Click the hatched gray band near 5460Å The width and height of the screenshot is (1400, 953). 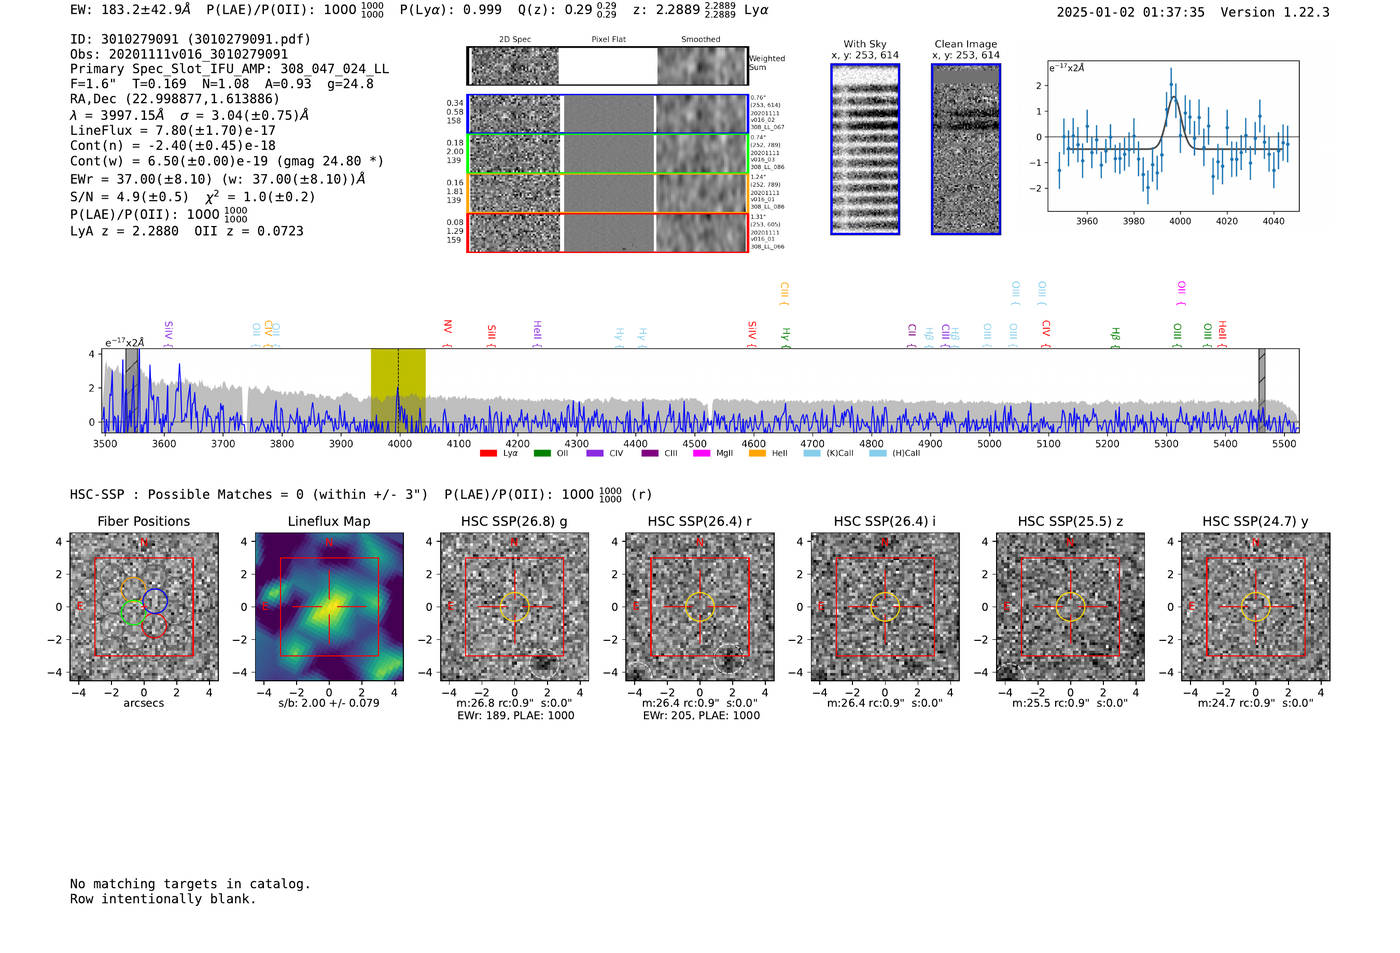click(1262, 390)
